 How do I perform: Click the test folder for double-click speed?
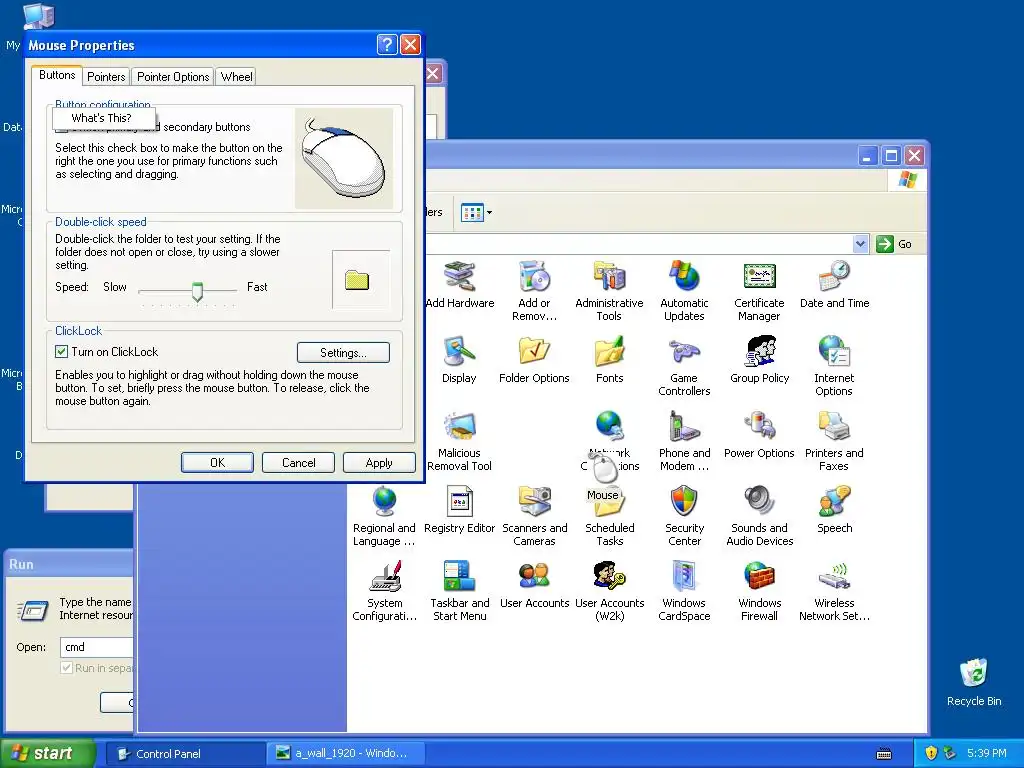coord(357,280)
